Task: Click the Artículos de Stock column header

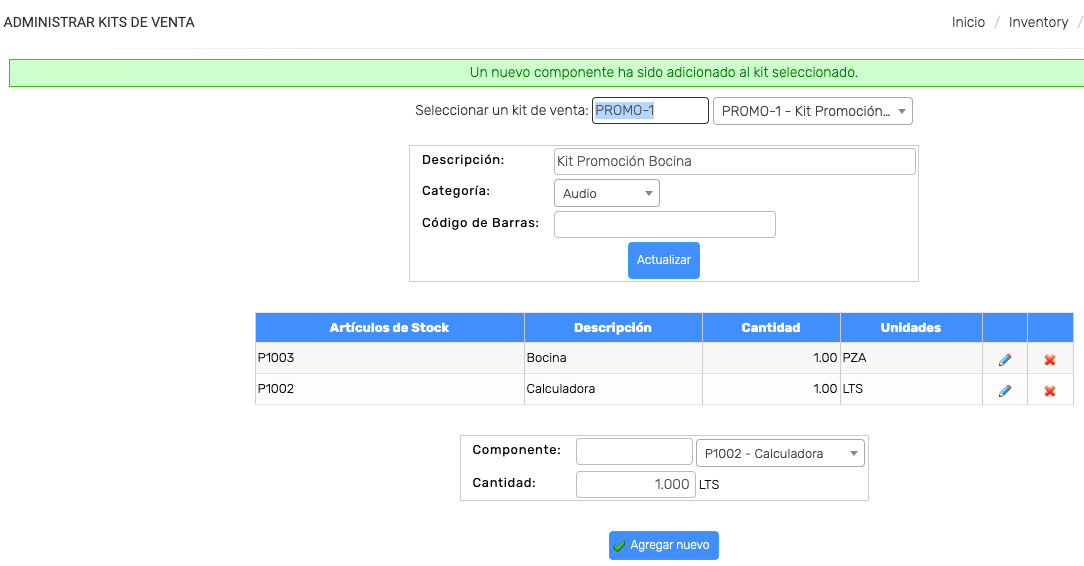Action: tap(389, 328)
